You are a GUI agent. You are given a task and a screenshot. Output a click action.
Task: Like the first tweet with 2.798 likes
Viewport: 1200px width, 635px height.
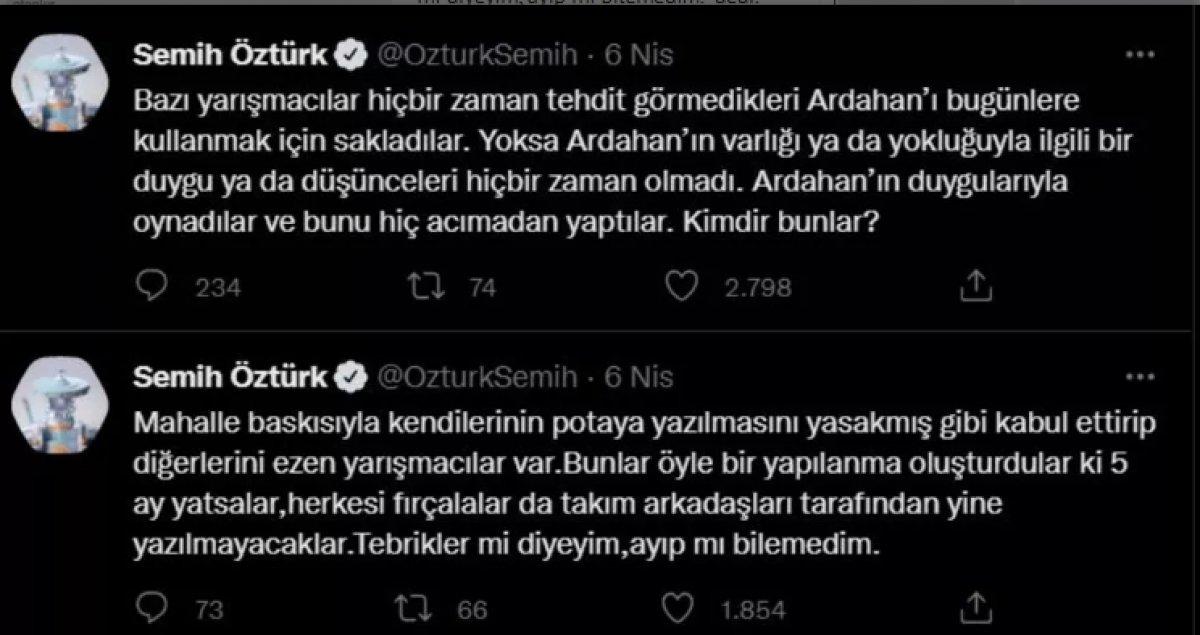684,286
